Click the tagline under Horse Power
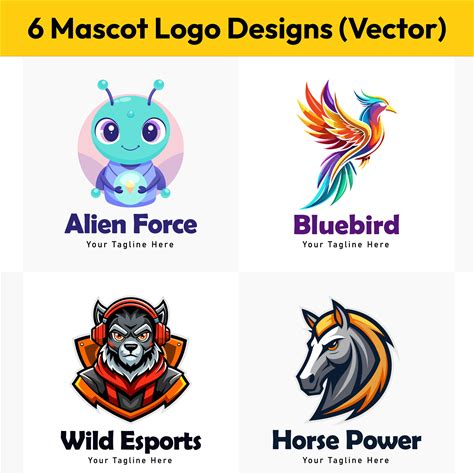Image resolution: width=474 pixels, height=474 pixels. pyautogui.click(x=346, y=460)
